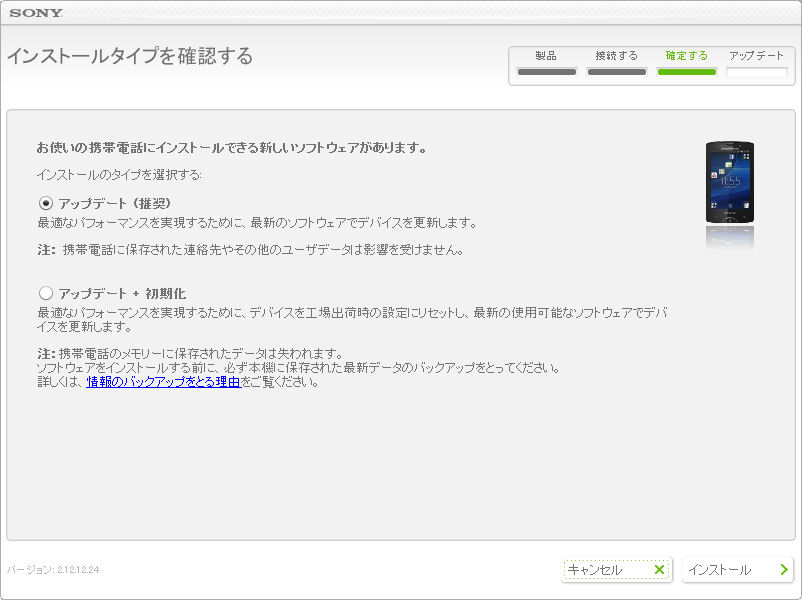Click the phone thumbnail image

(730, 182)
